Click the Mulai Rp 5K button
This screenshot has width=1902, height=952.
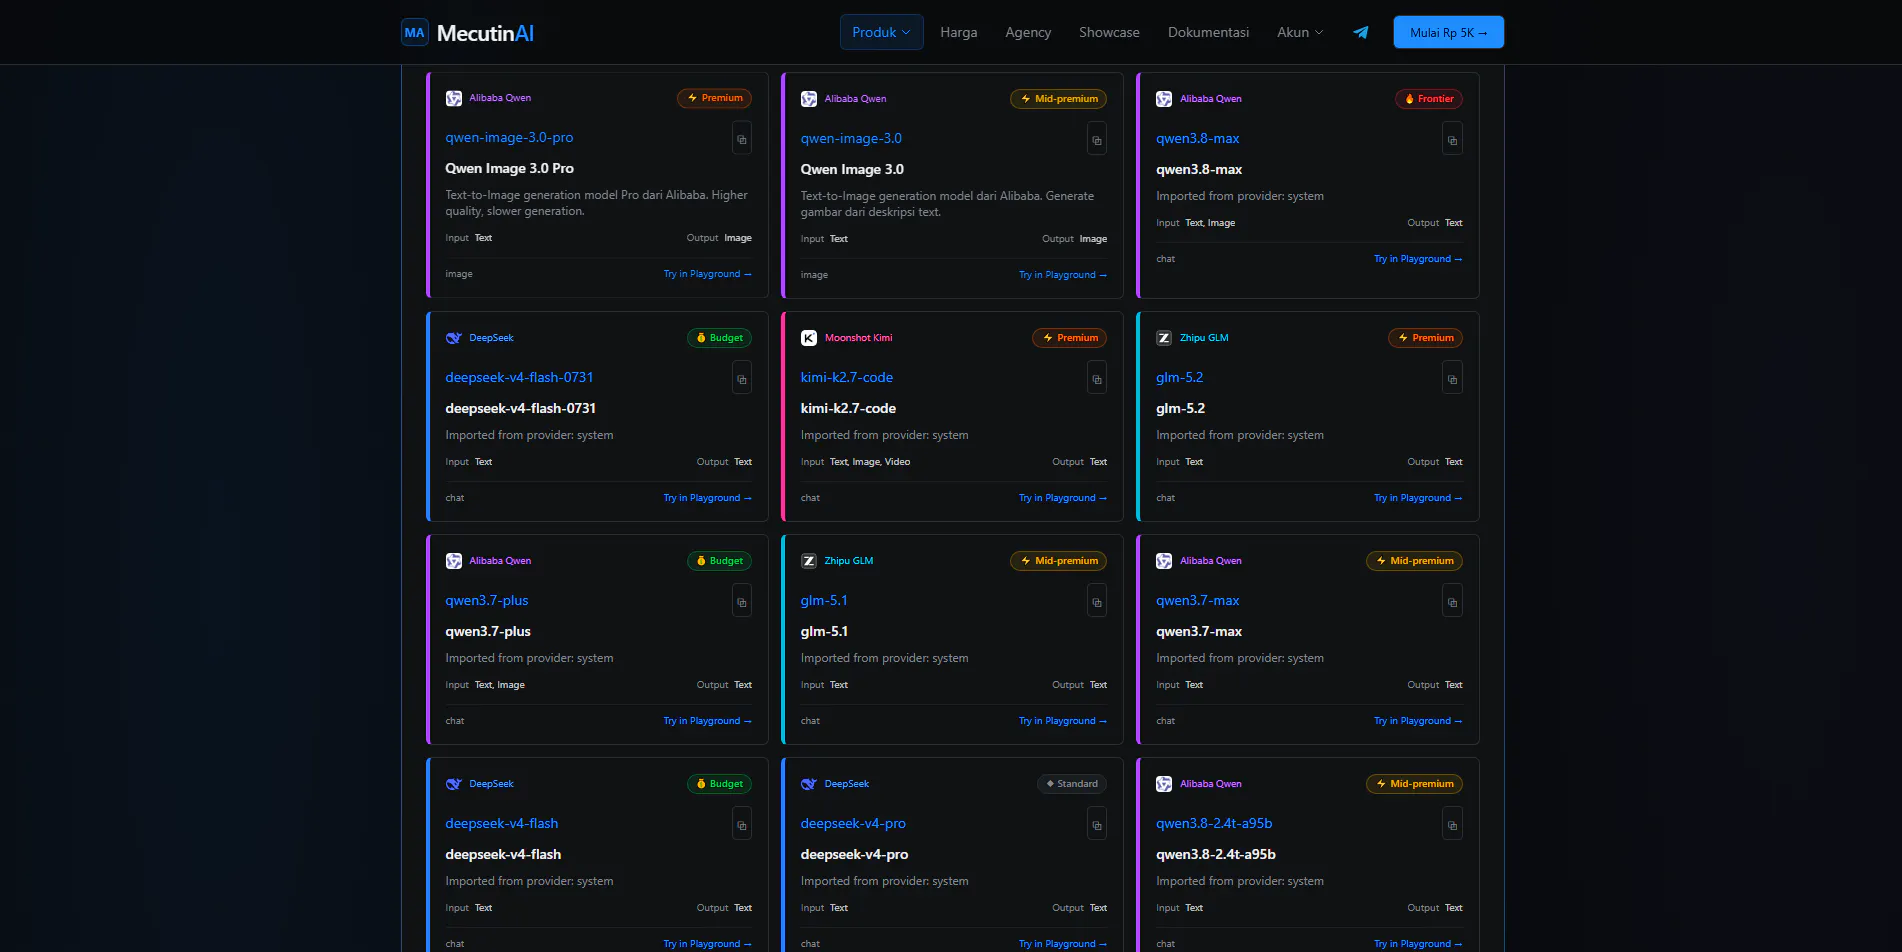(1448, 32)
